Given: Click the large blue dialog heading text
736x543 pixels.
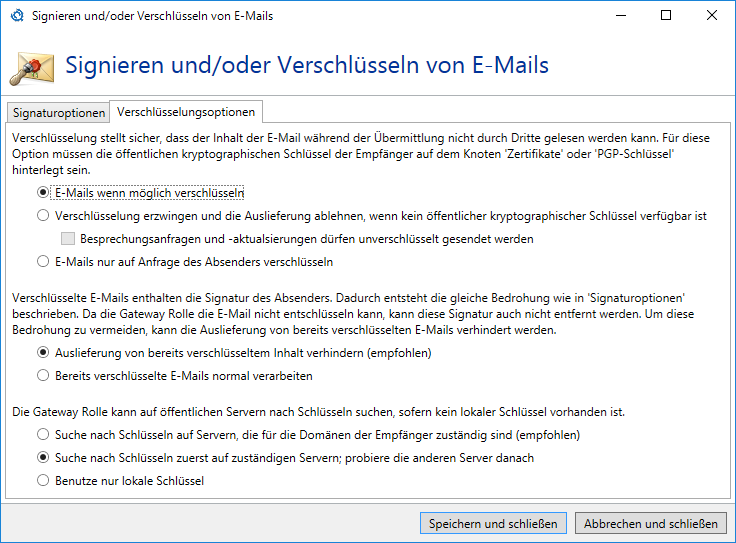Looking at the screenshot, I should [x=307, y=66].
